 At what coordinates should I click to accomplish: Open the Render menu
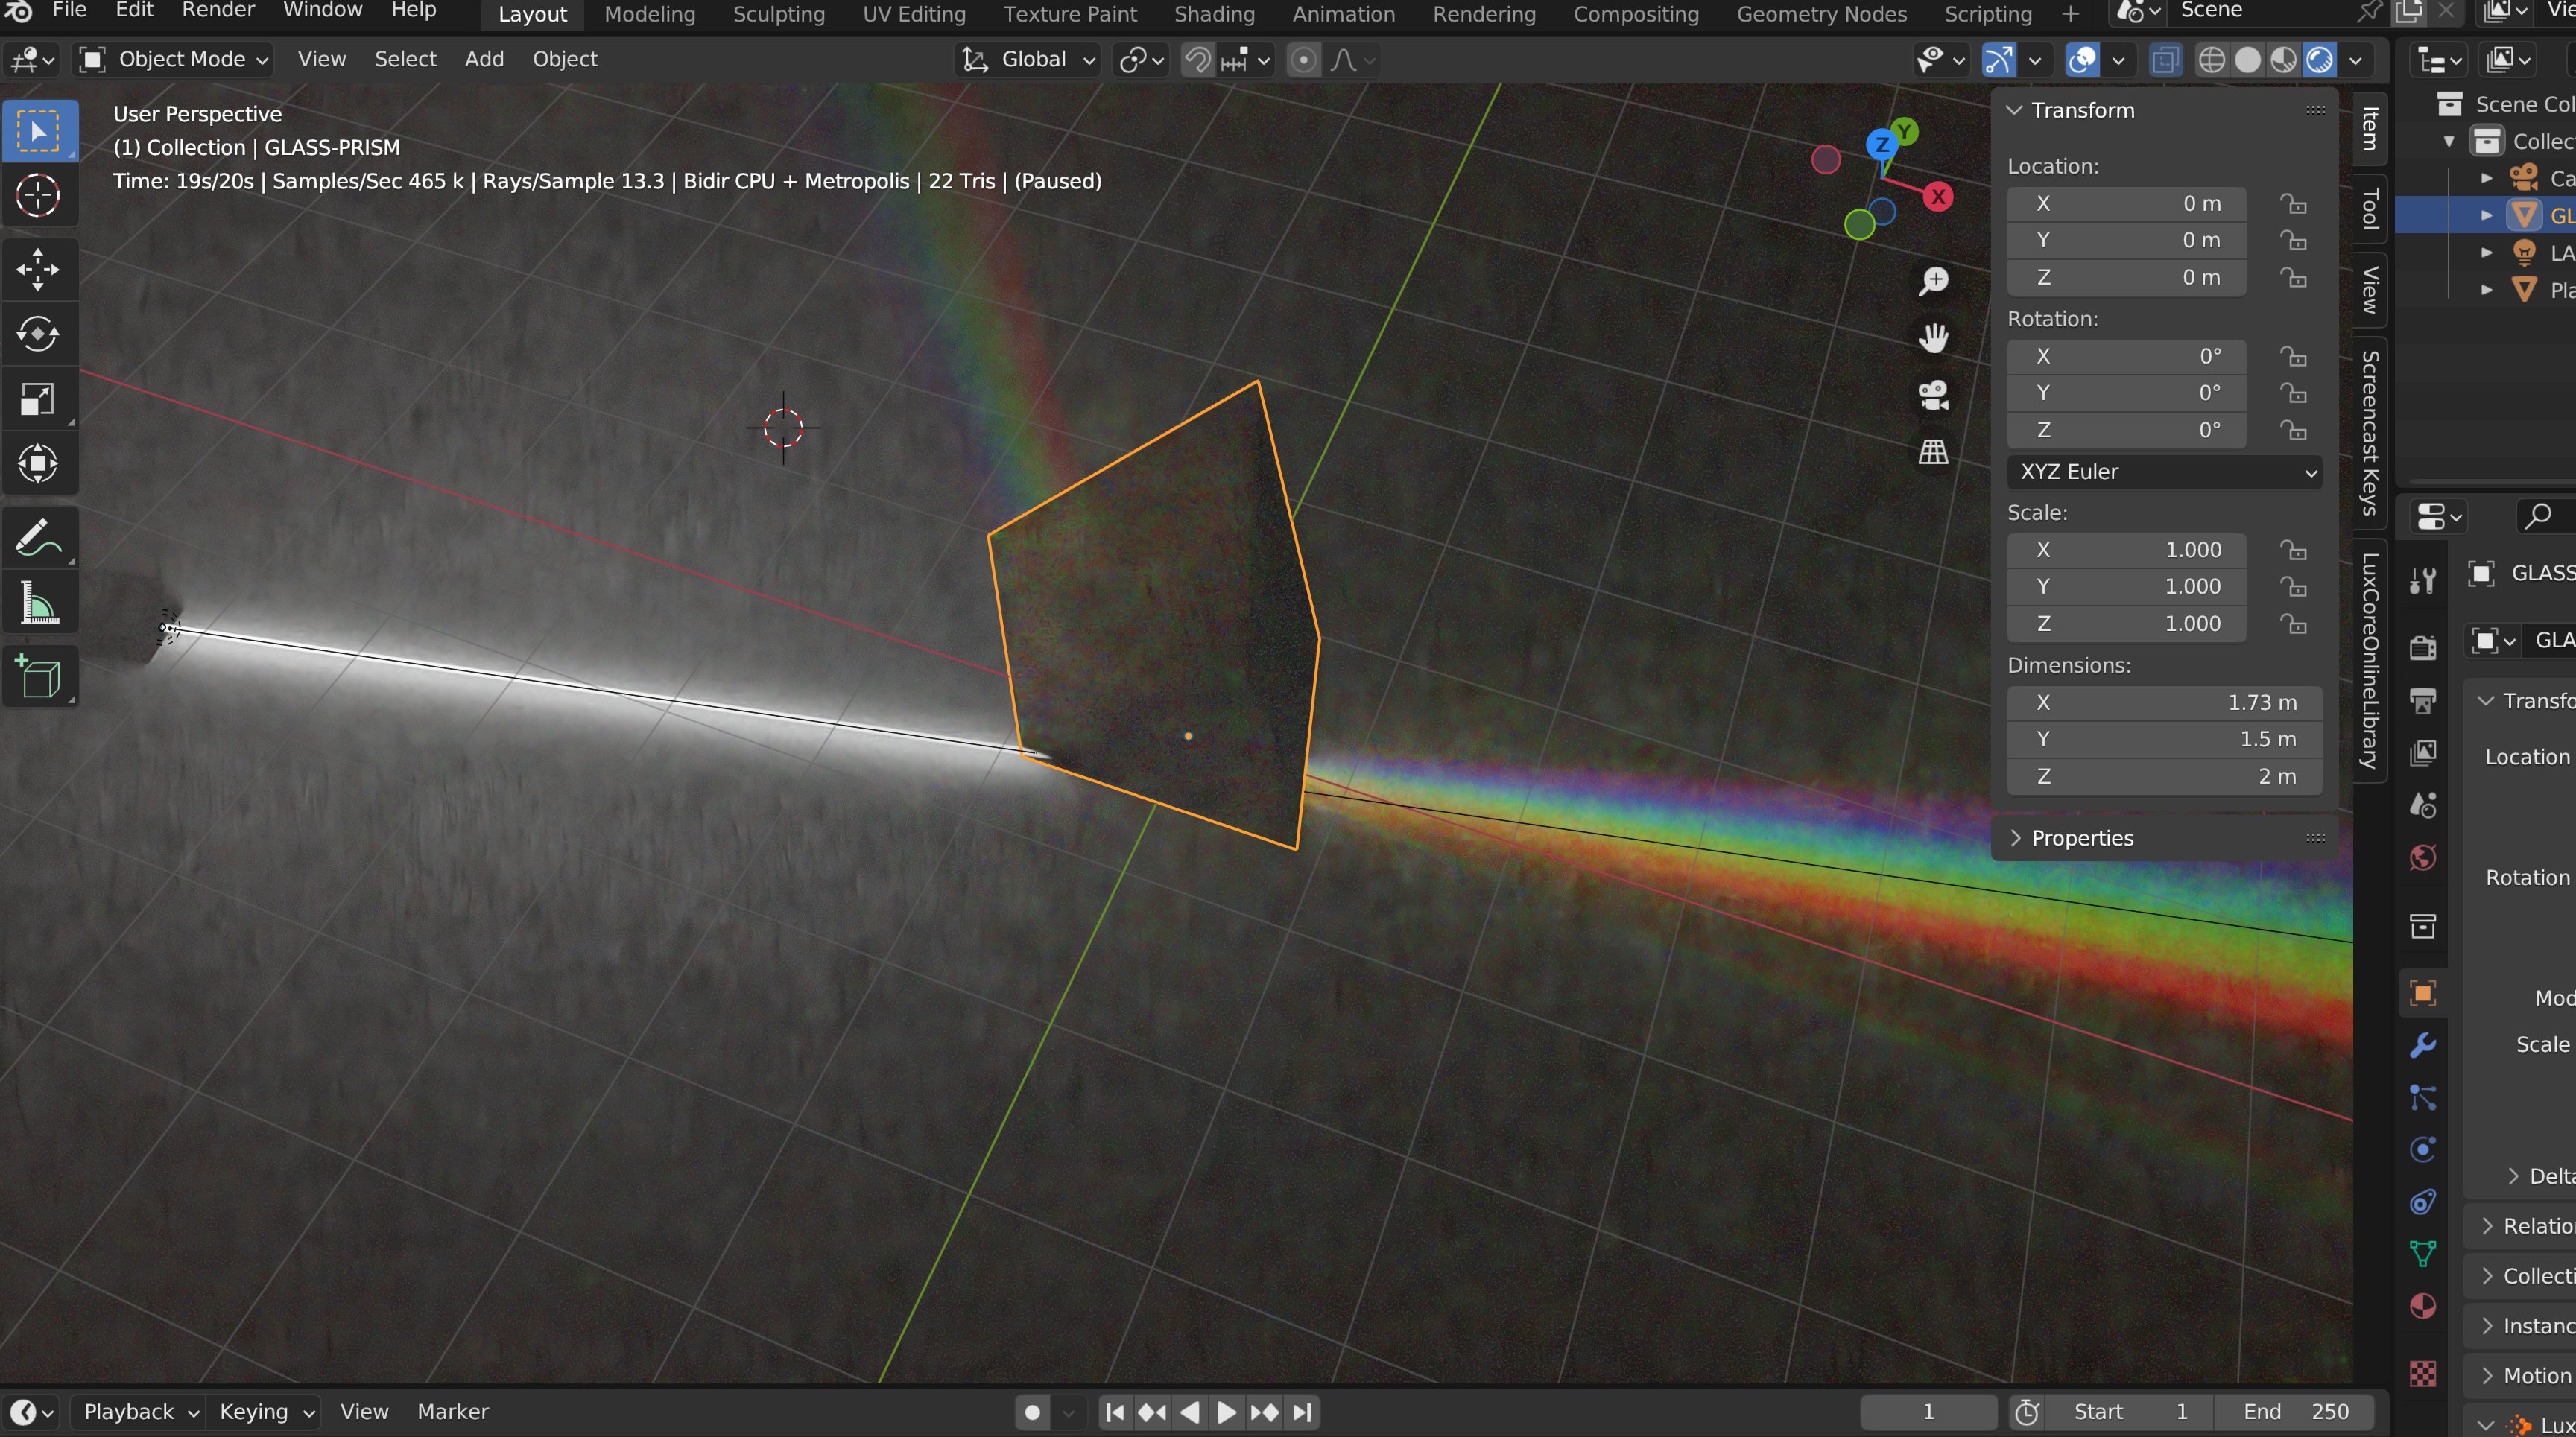click(217, 10)
